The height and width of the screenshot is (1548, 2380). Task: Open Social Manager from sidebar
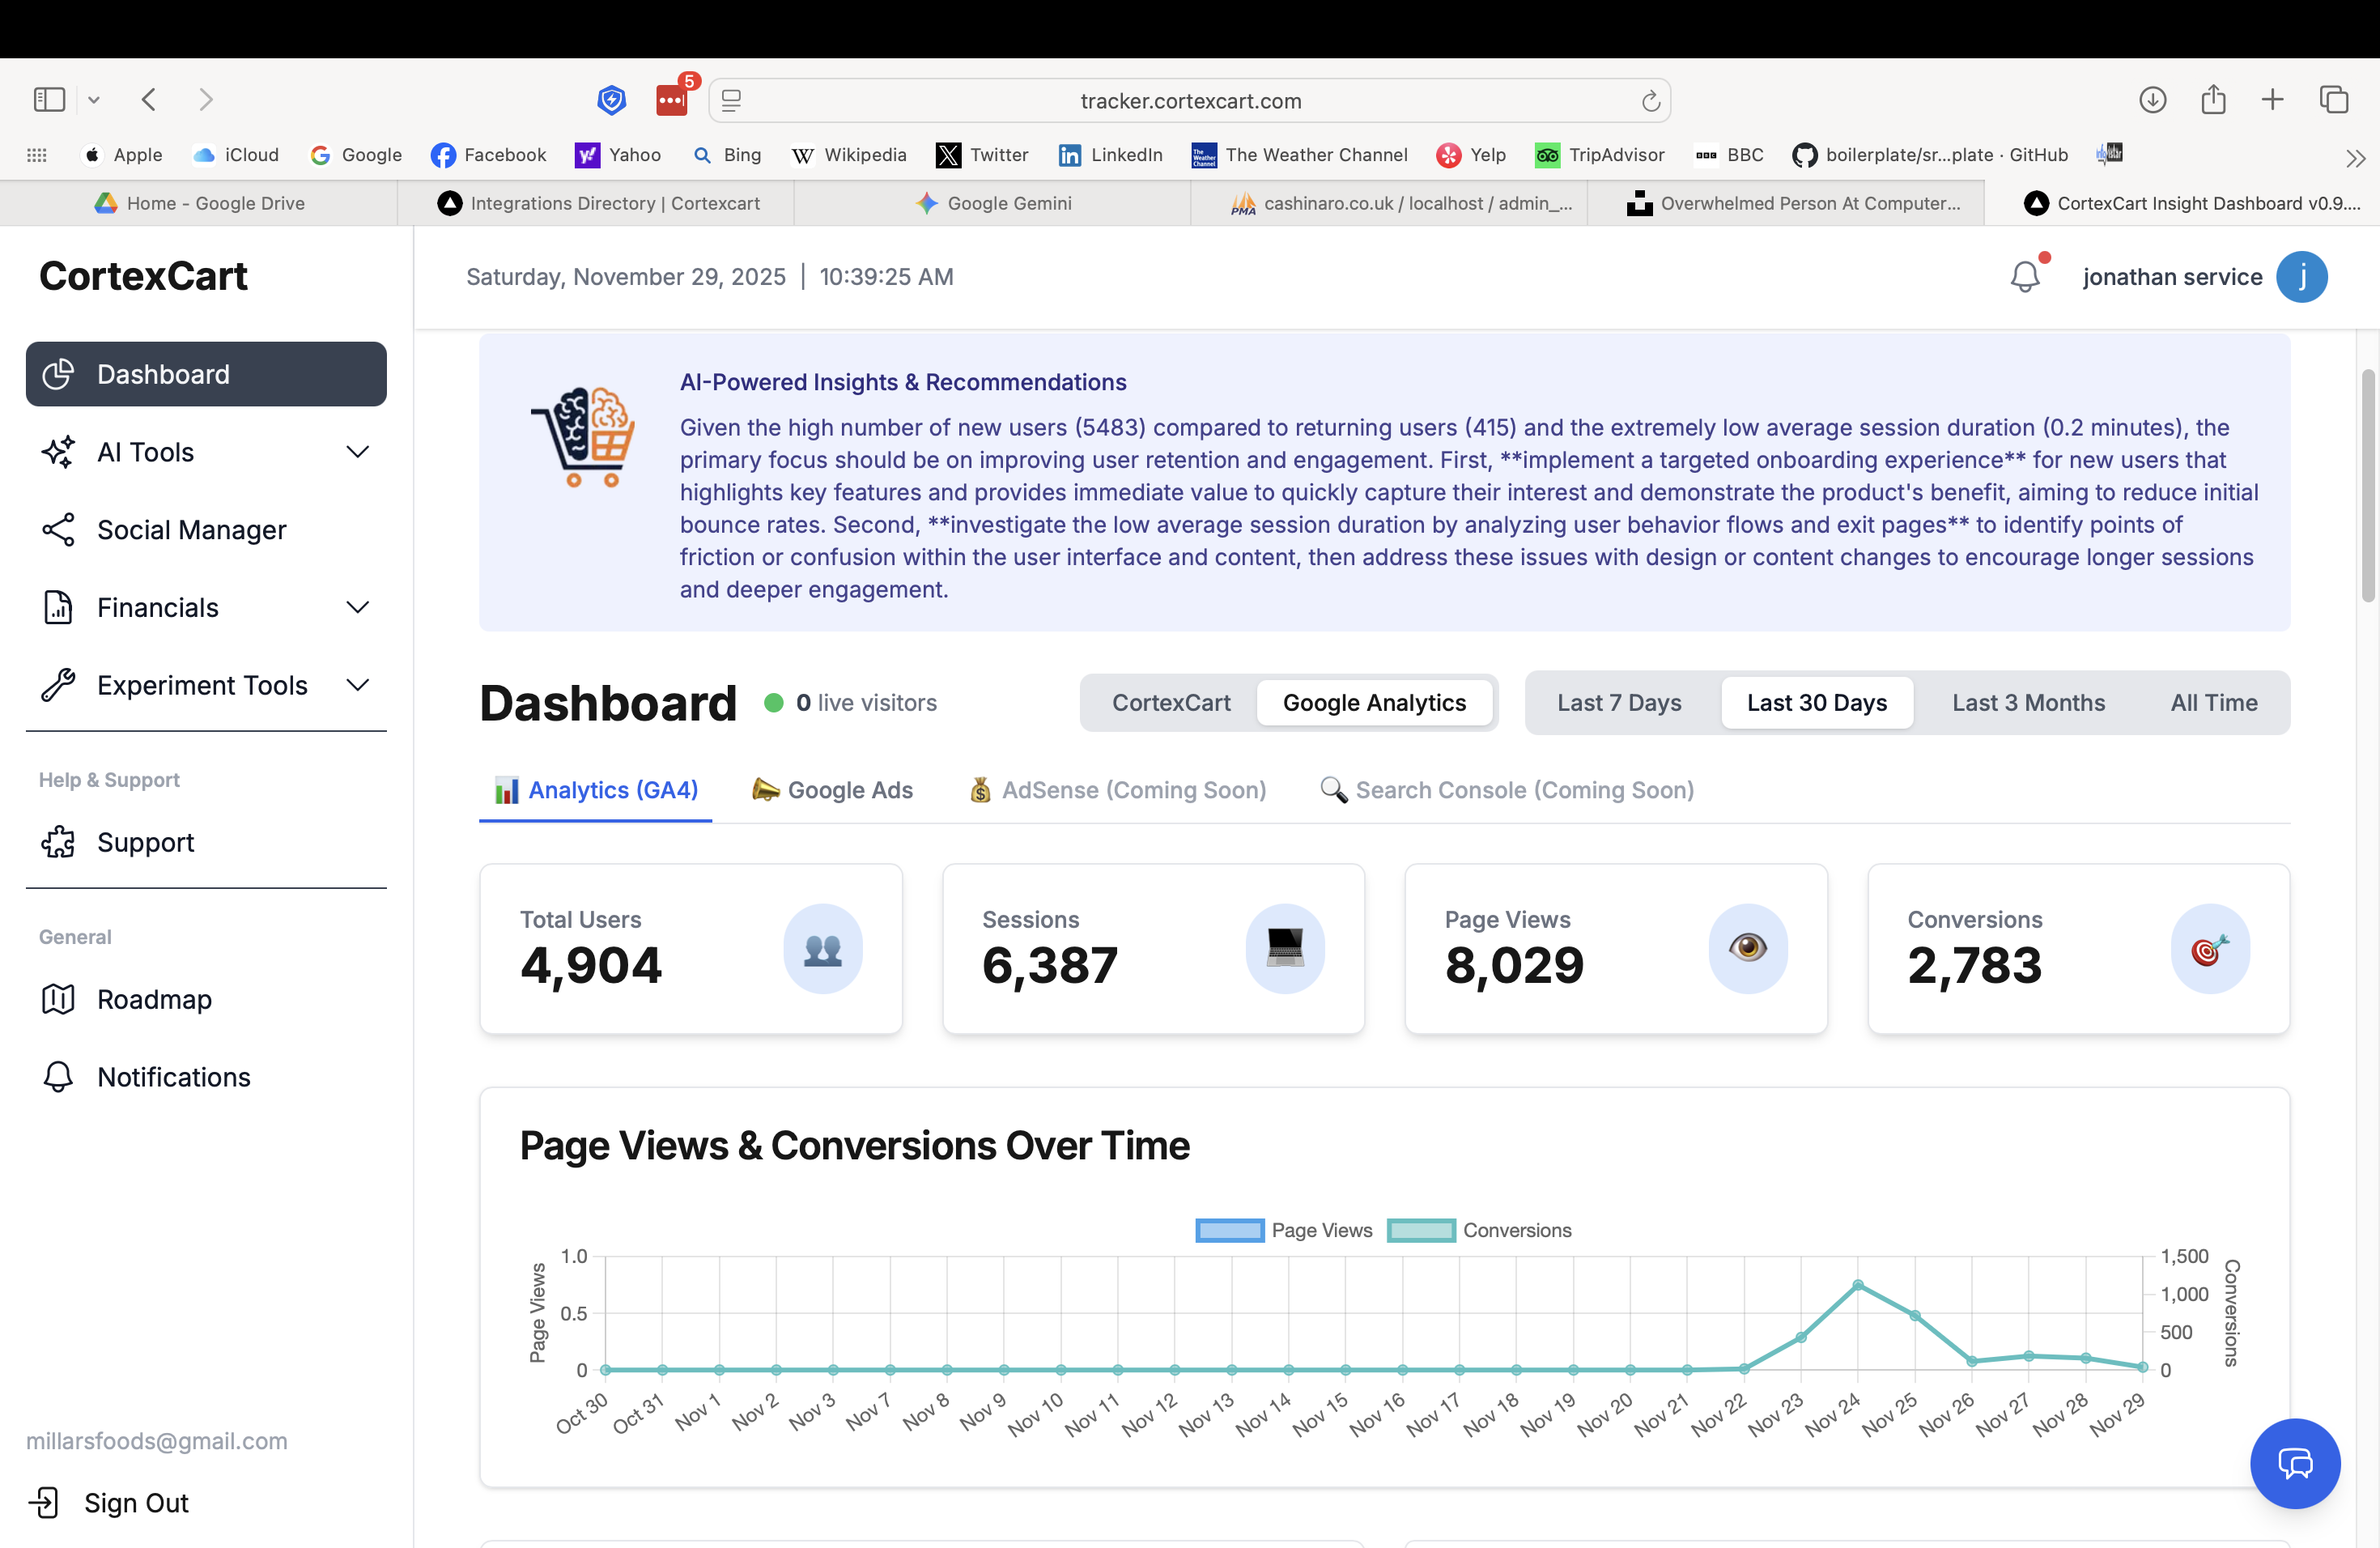coord(191,529)
